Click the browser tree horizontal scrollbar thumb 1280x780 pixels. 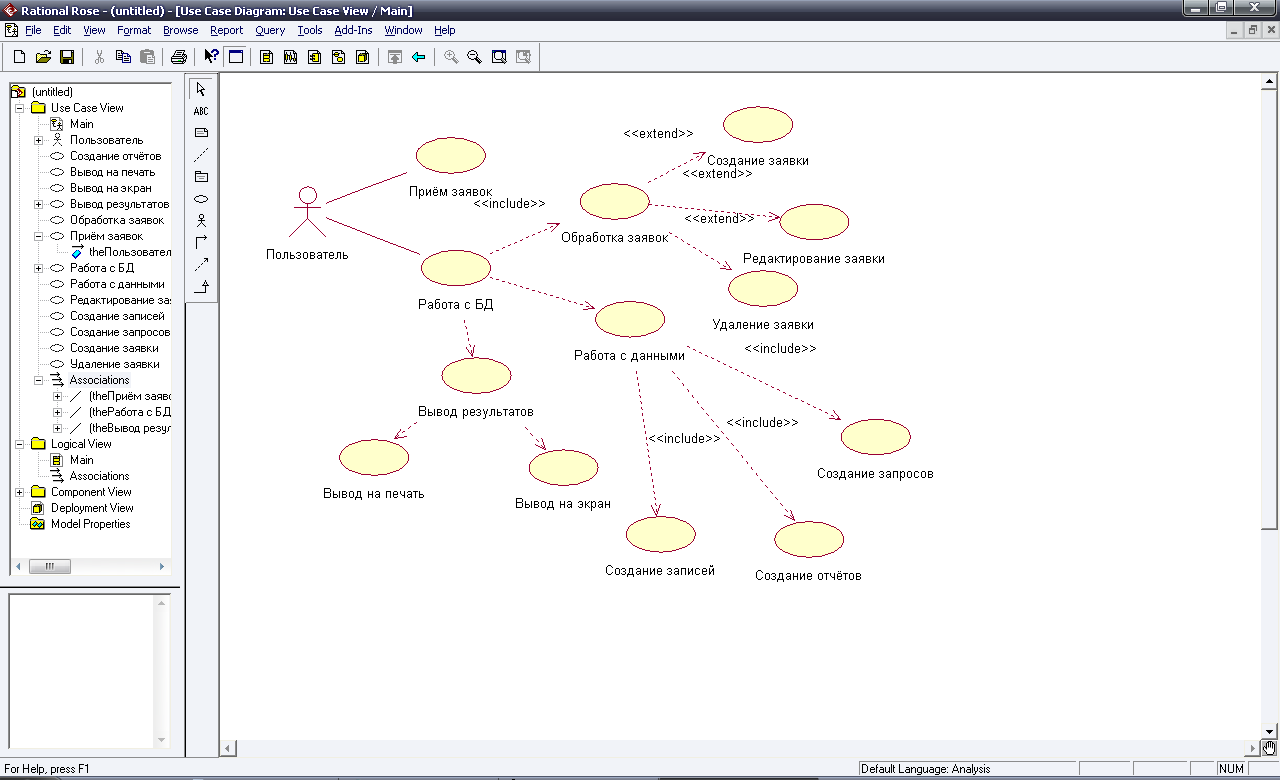click(x=50, y=566)
